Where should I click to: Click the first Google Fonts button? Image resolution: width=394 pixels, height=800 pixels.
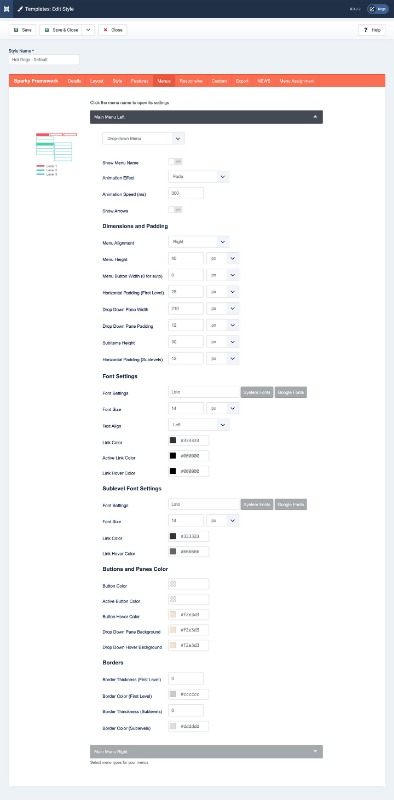pyautogui.click(x=291, y=392)
